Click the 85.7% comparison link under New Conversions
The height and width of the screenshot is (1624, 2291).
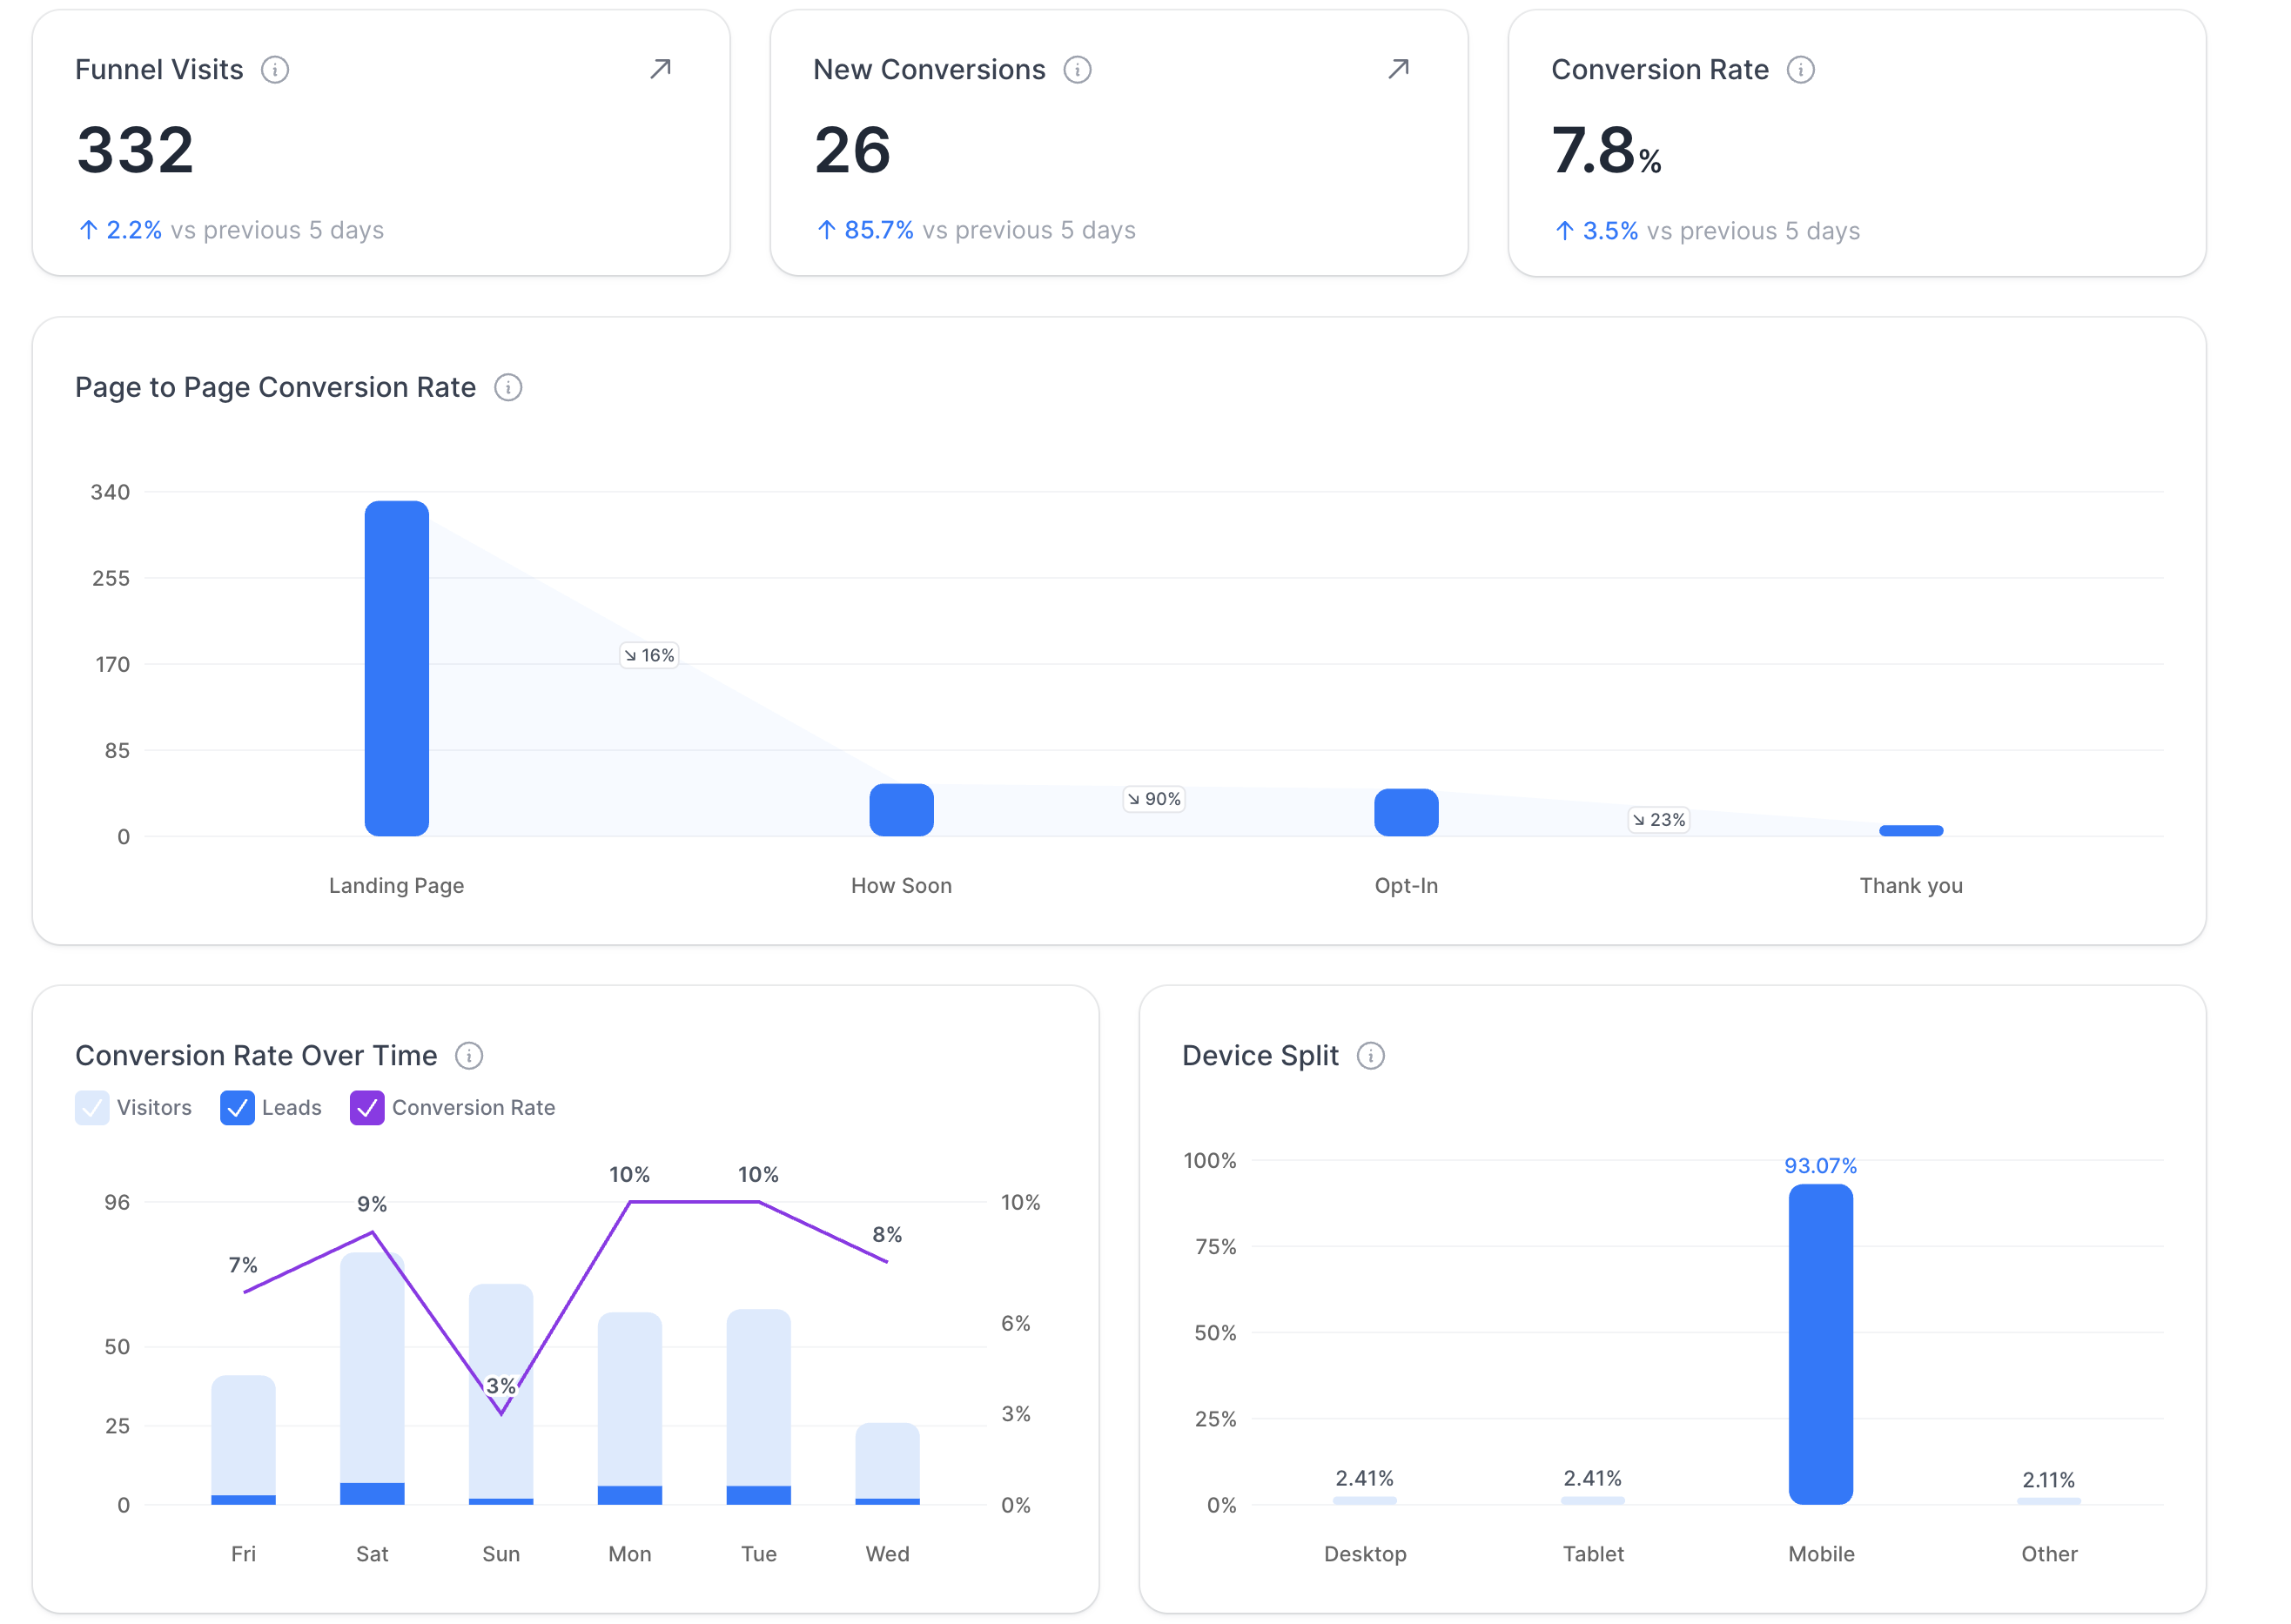pyautogui.click(x=878, y=230)
